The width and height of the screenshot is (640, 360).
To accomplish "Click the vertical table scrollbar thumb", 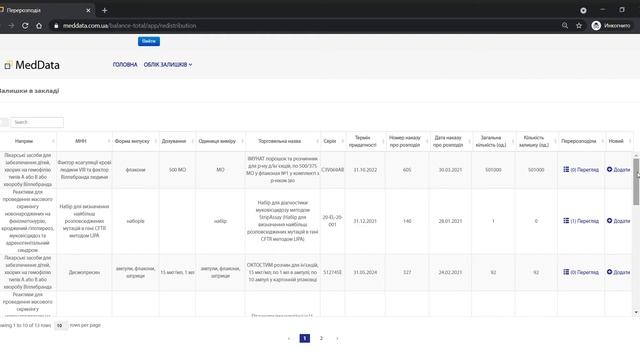I will 636,182.
